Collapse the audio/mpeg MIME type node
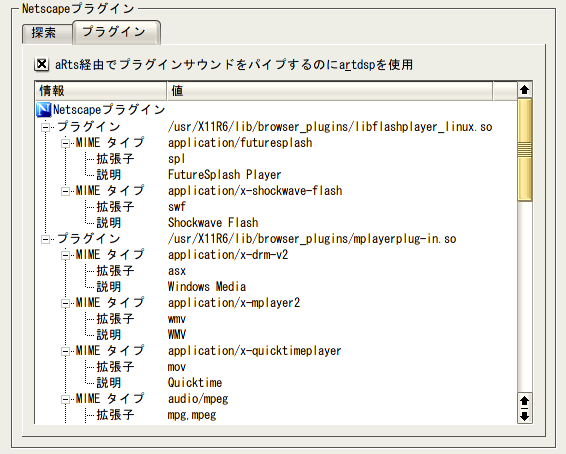 (65, 399)
